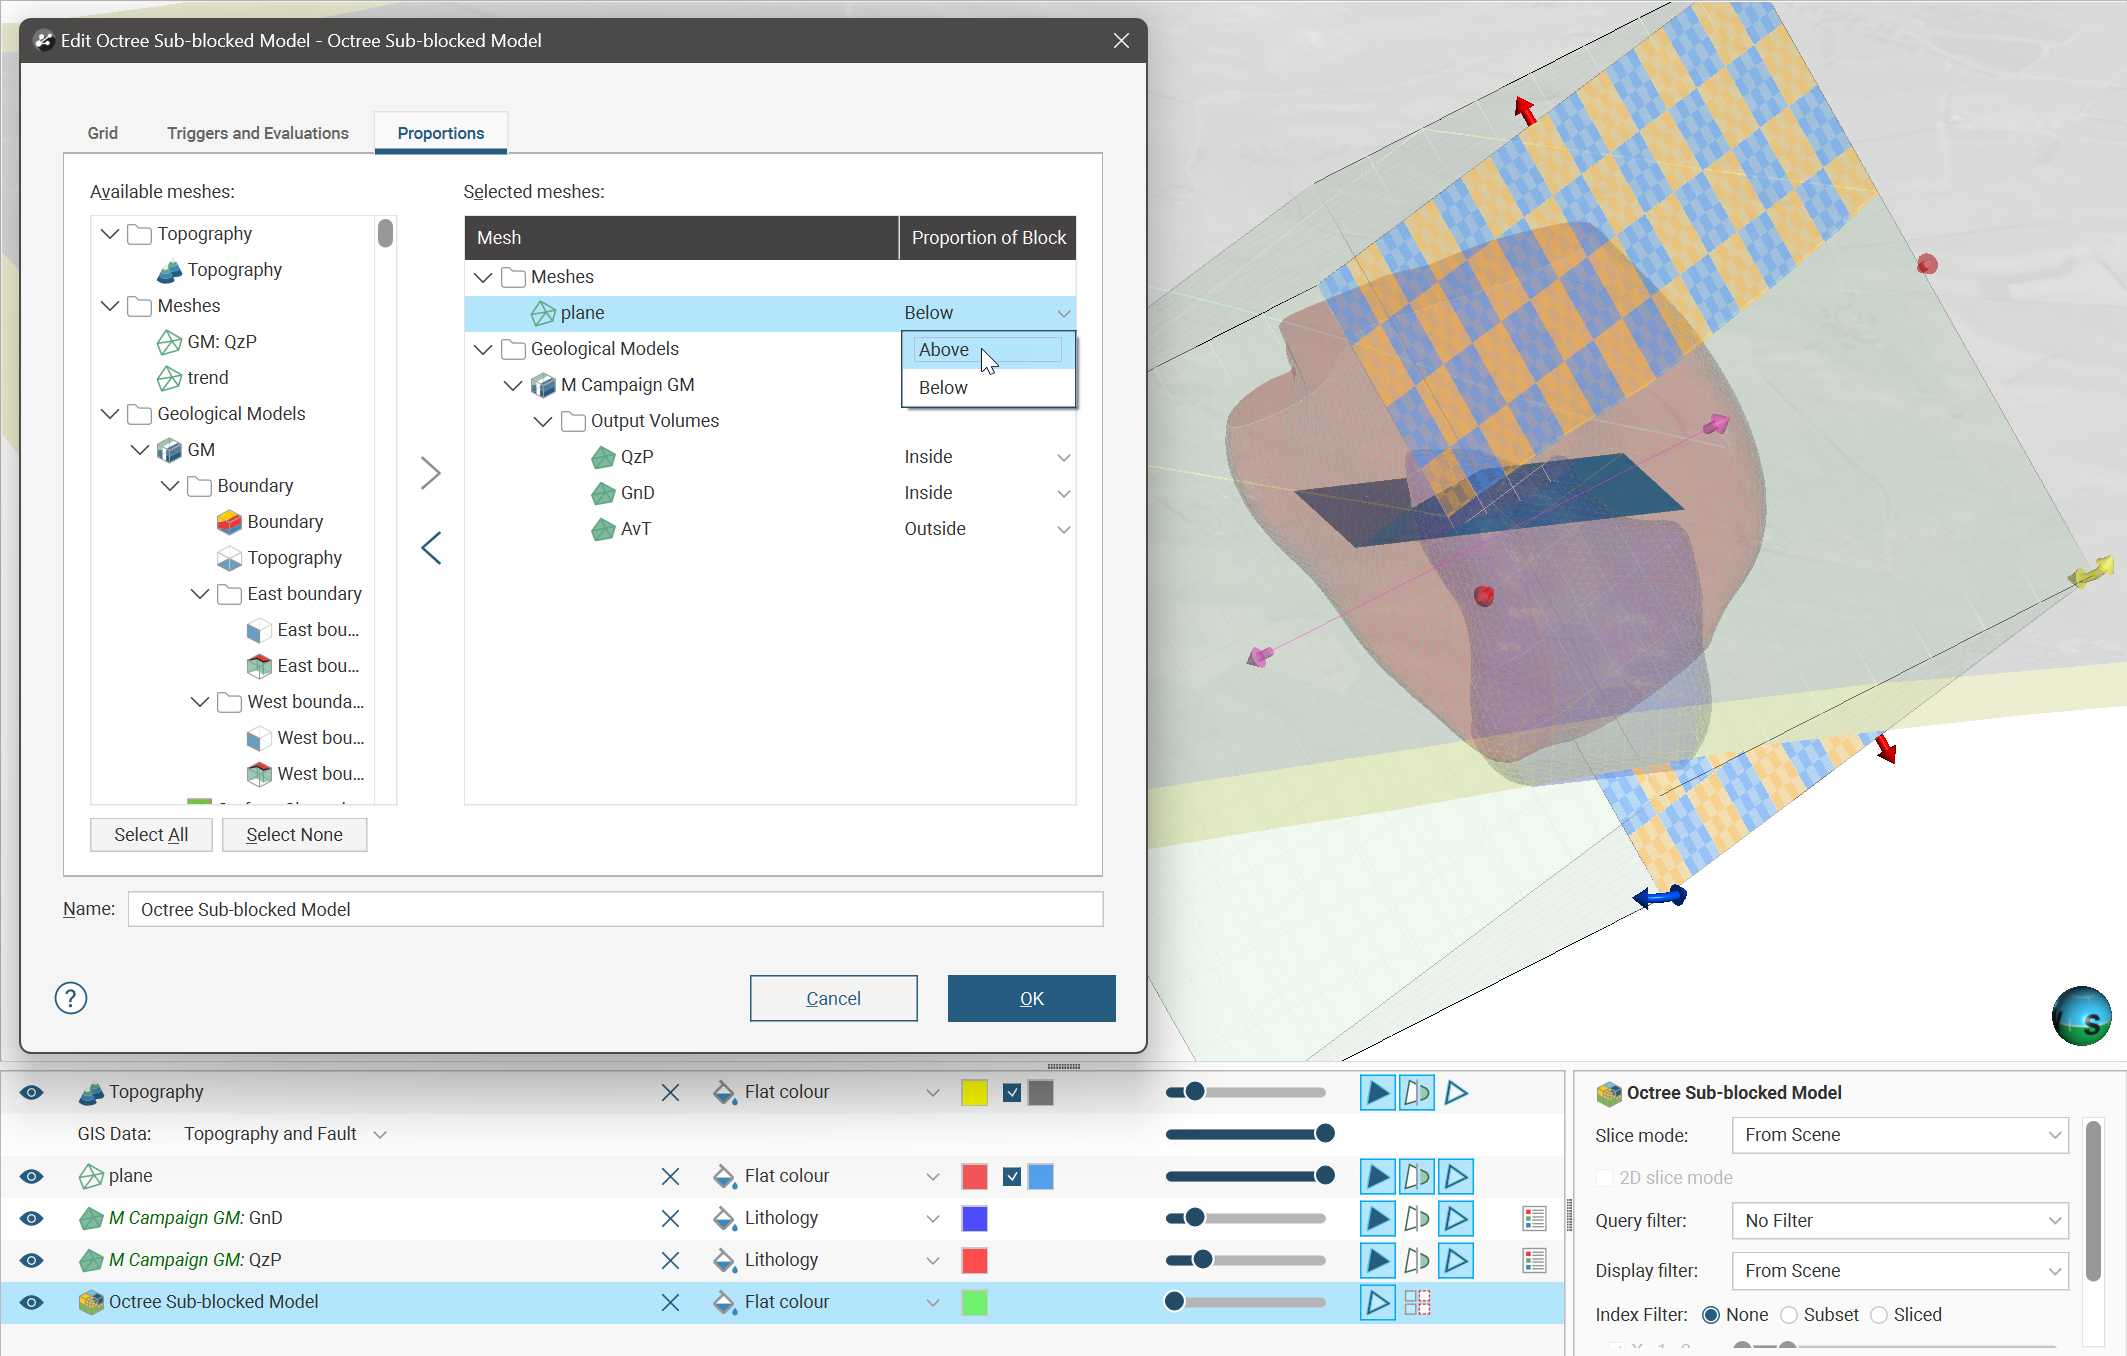2127x1356 pixels.
Task: Choose Above from the dropdown list
Action: [944, 350]
